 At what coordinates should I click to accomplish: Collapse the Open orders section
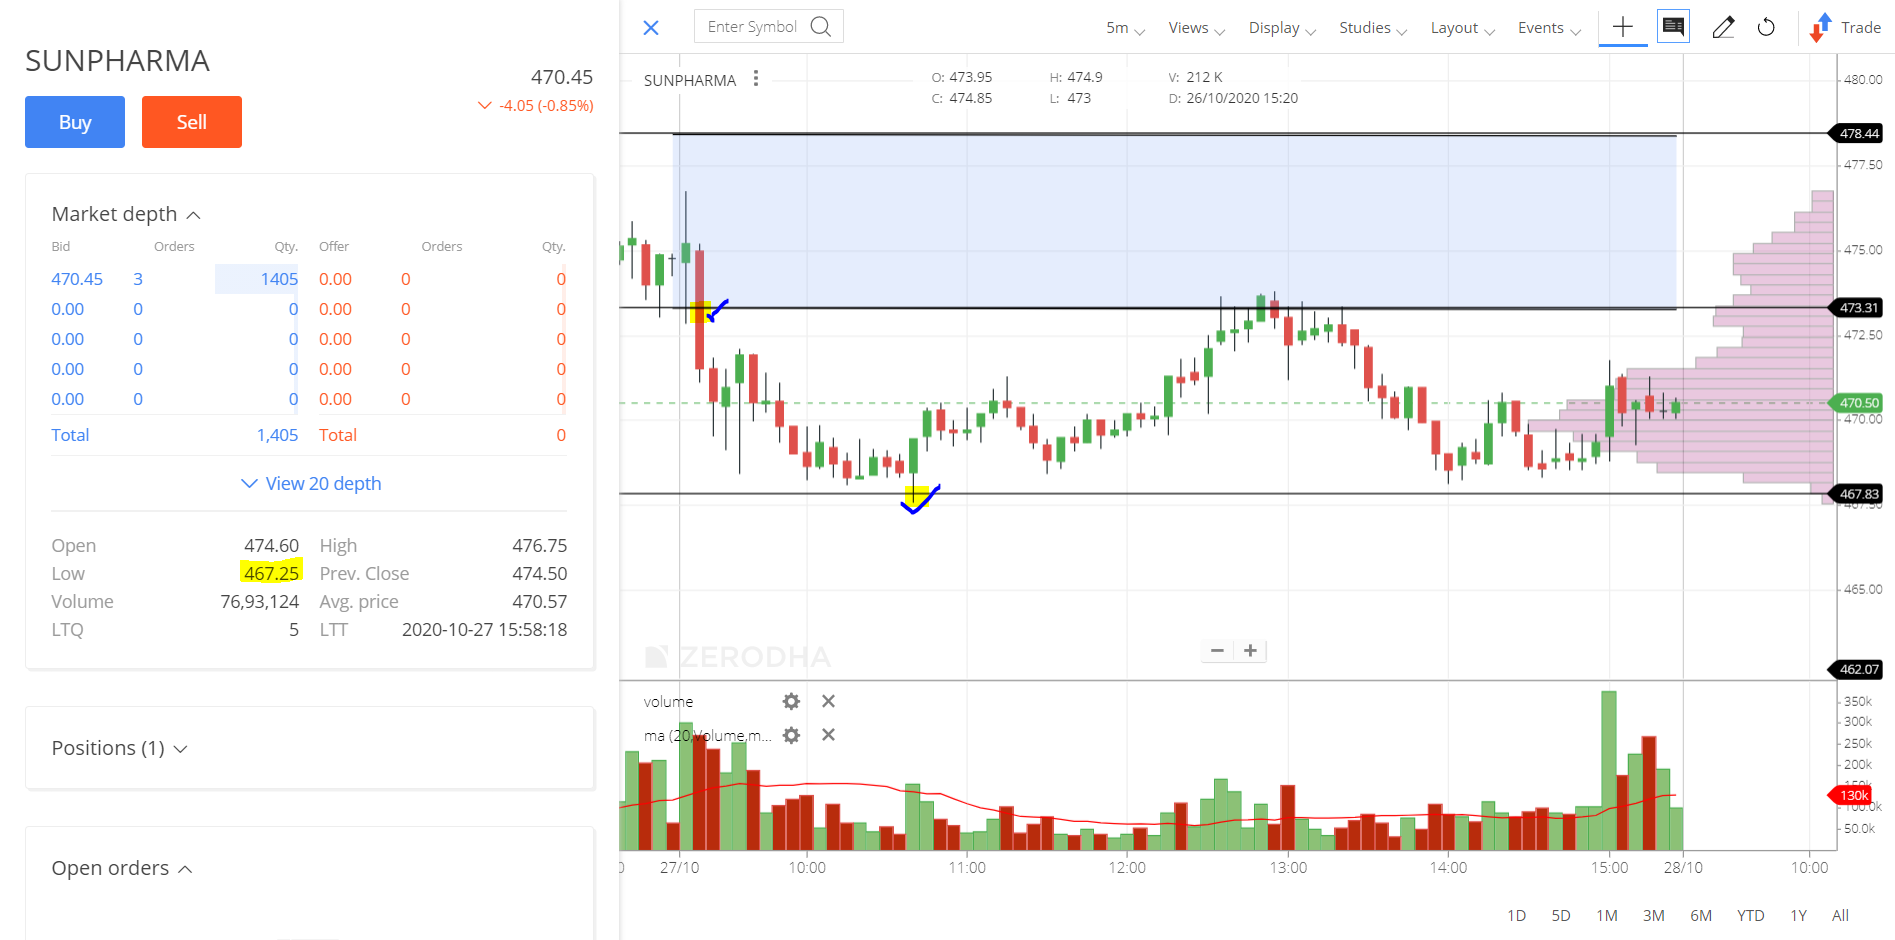coord(121,868)
